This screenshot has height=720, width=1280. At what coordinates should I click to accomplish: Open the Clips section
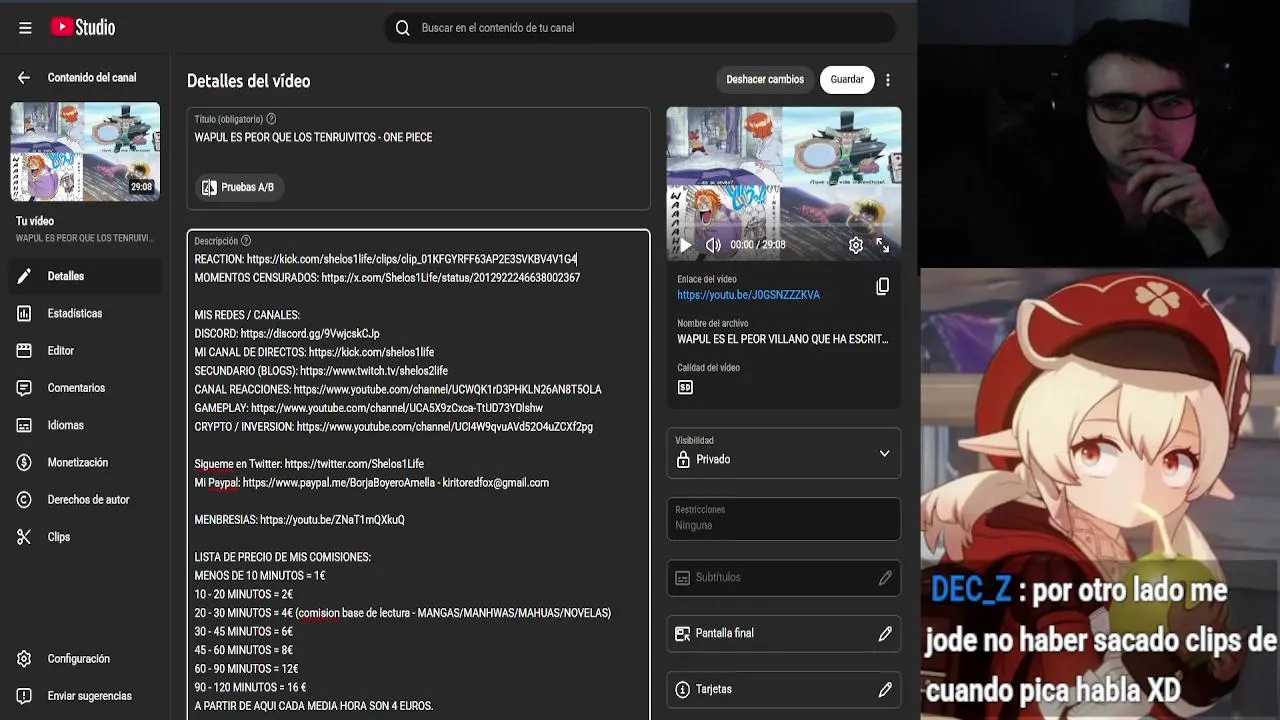click(85, 537)
